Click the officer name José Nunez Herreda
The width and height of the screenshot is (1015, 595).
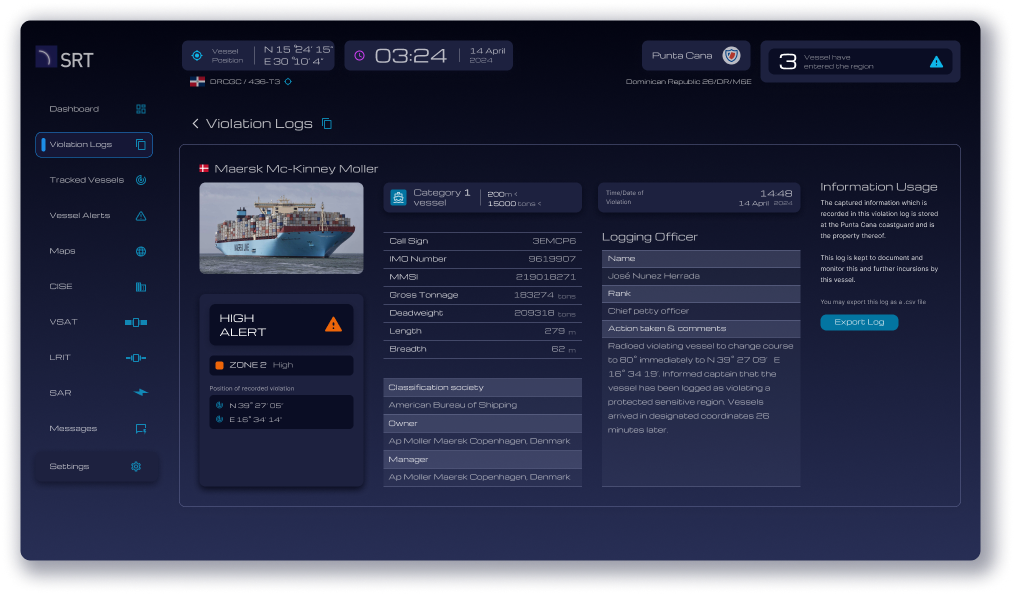(654, 276)
